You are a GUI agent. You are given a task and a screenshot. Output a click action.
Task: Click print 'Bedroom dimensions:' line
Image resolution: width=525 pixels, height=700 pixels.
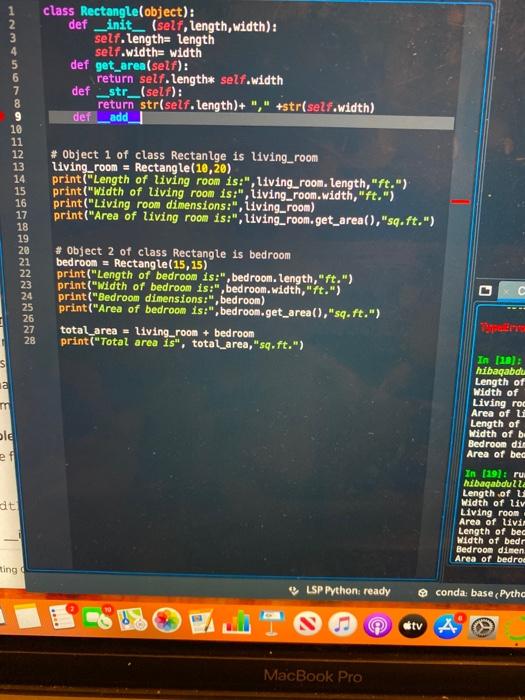(161, 299)
